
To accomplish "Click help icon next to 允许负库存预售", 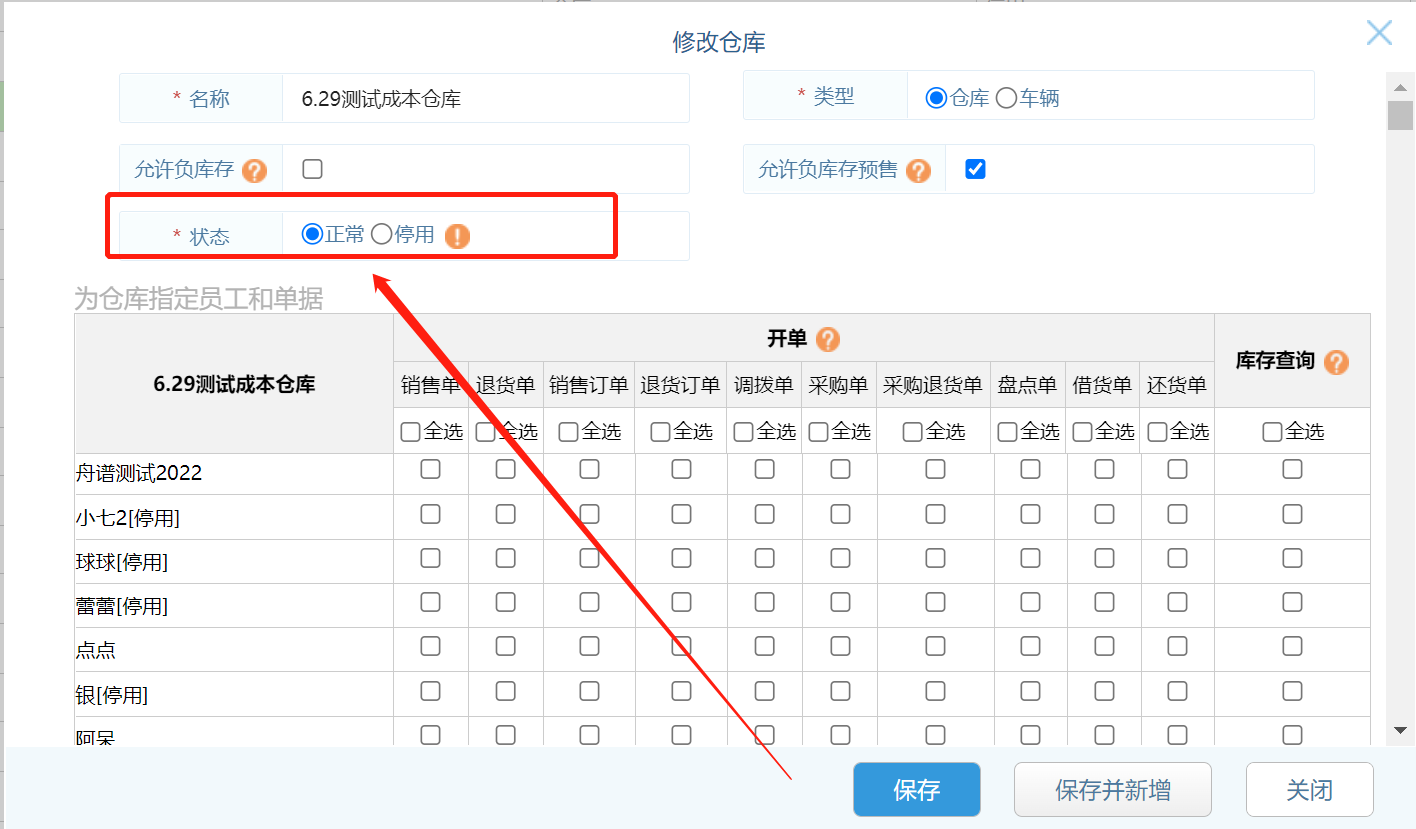I will (918, 171).
